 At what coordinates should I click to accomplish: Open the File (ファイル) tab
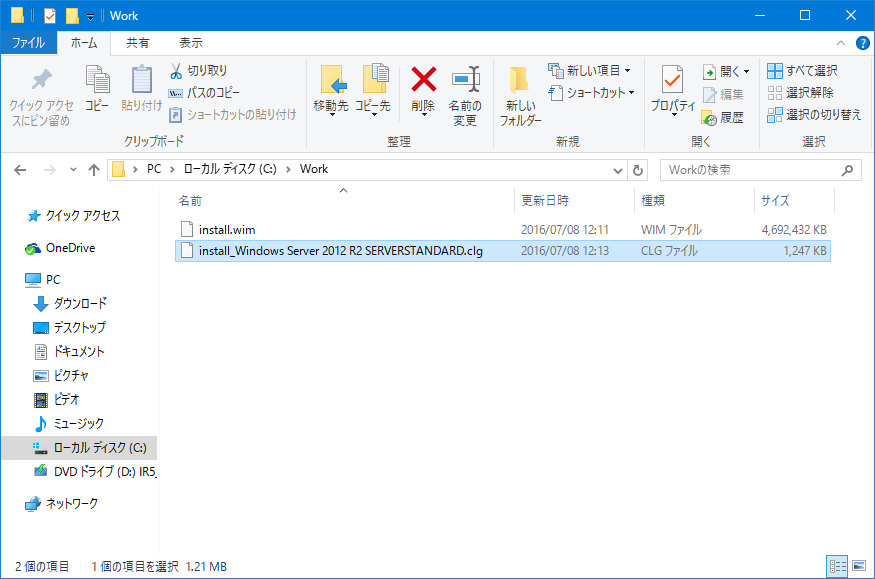(28, 43)
